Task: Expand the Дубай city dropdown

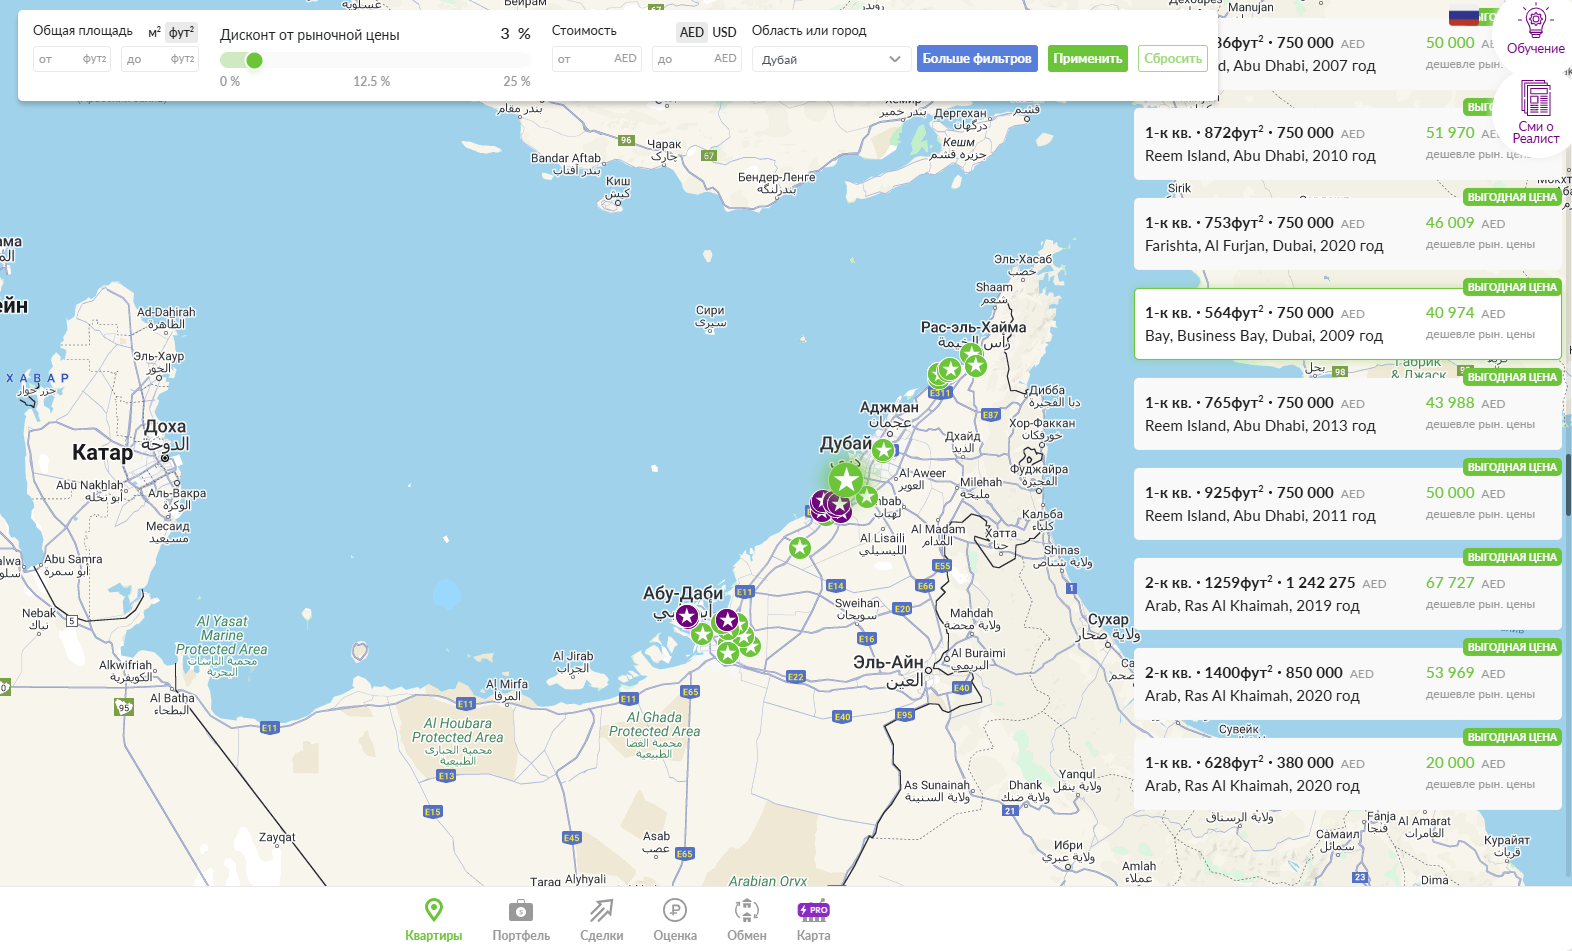Action: pos(831,59)
